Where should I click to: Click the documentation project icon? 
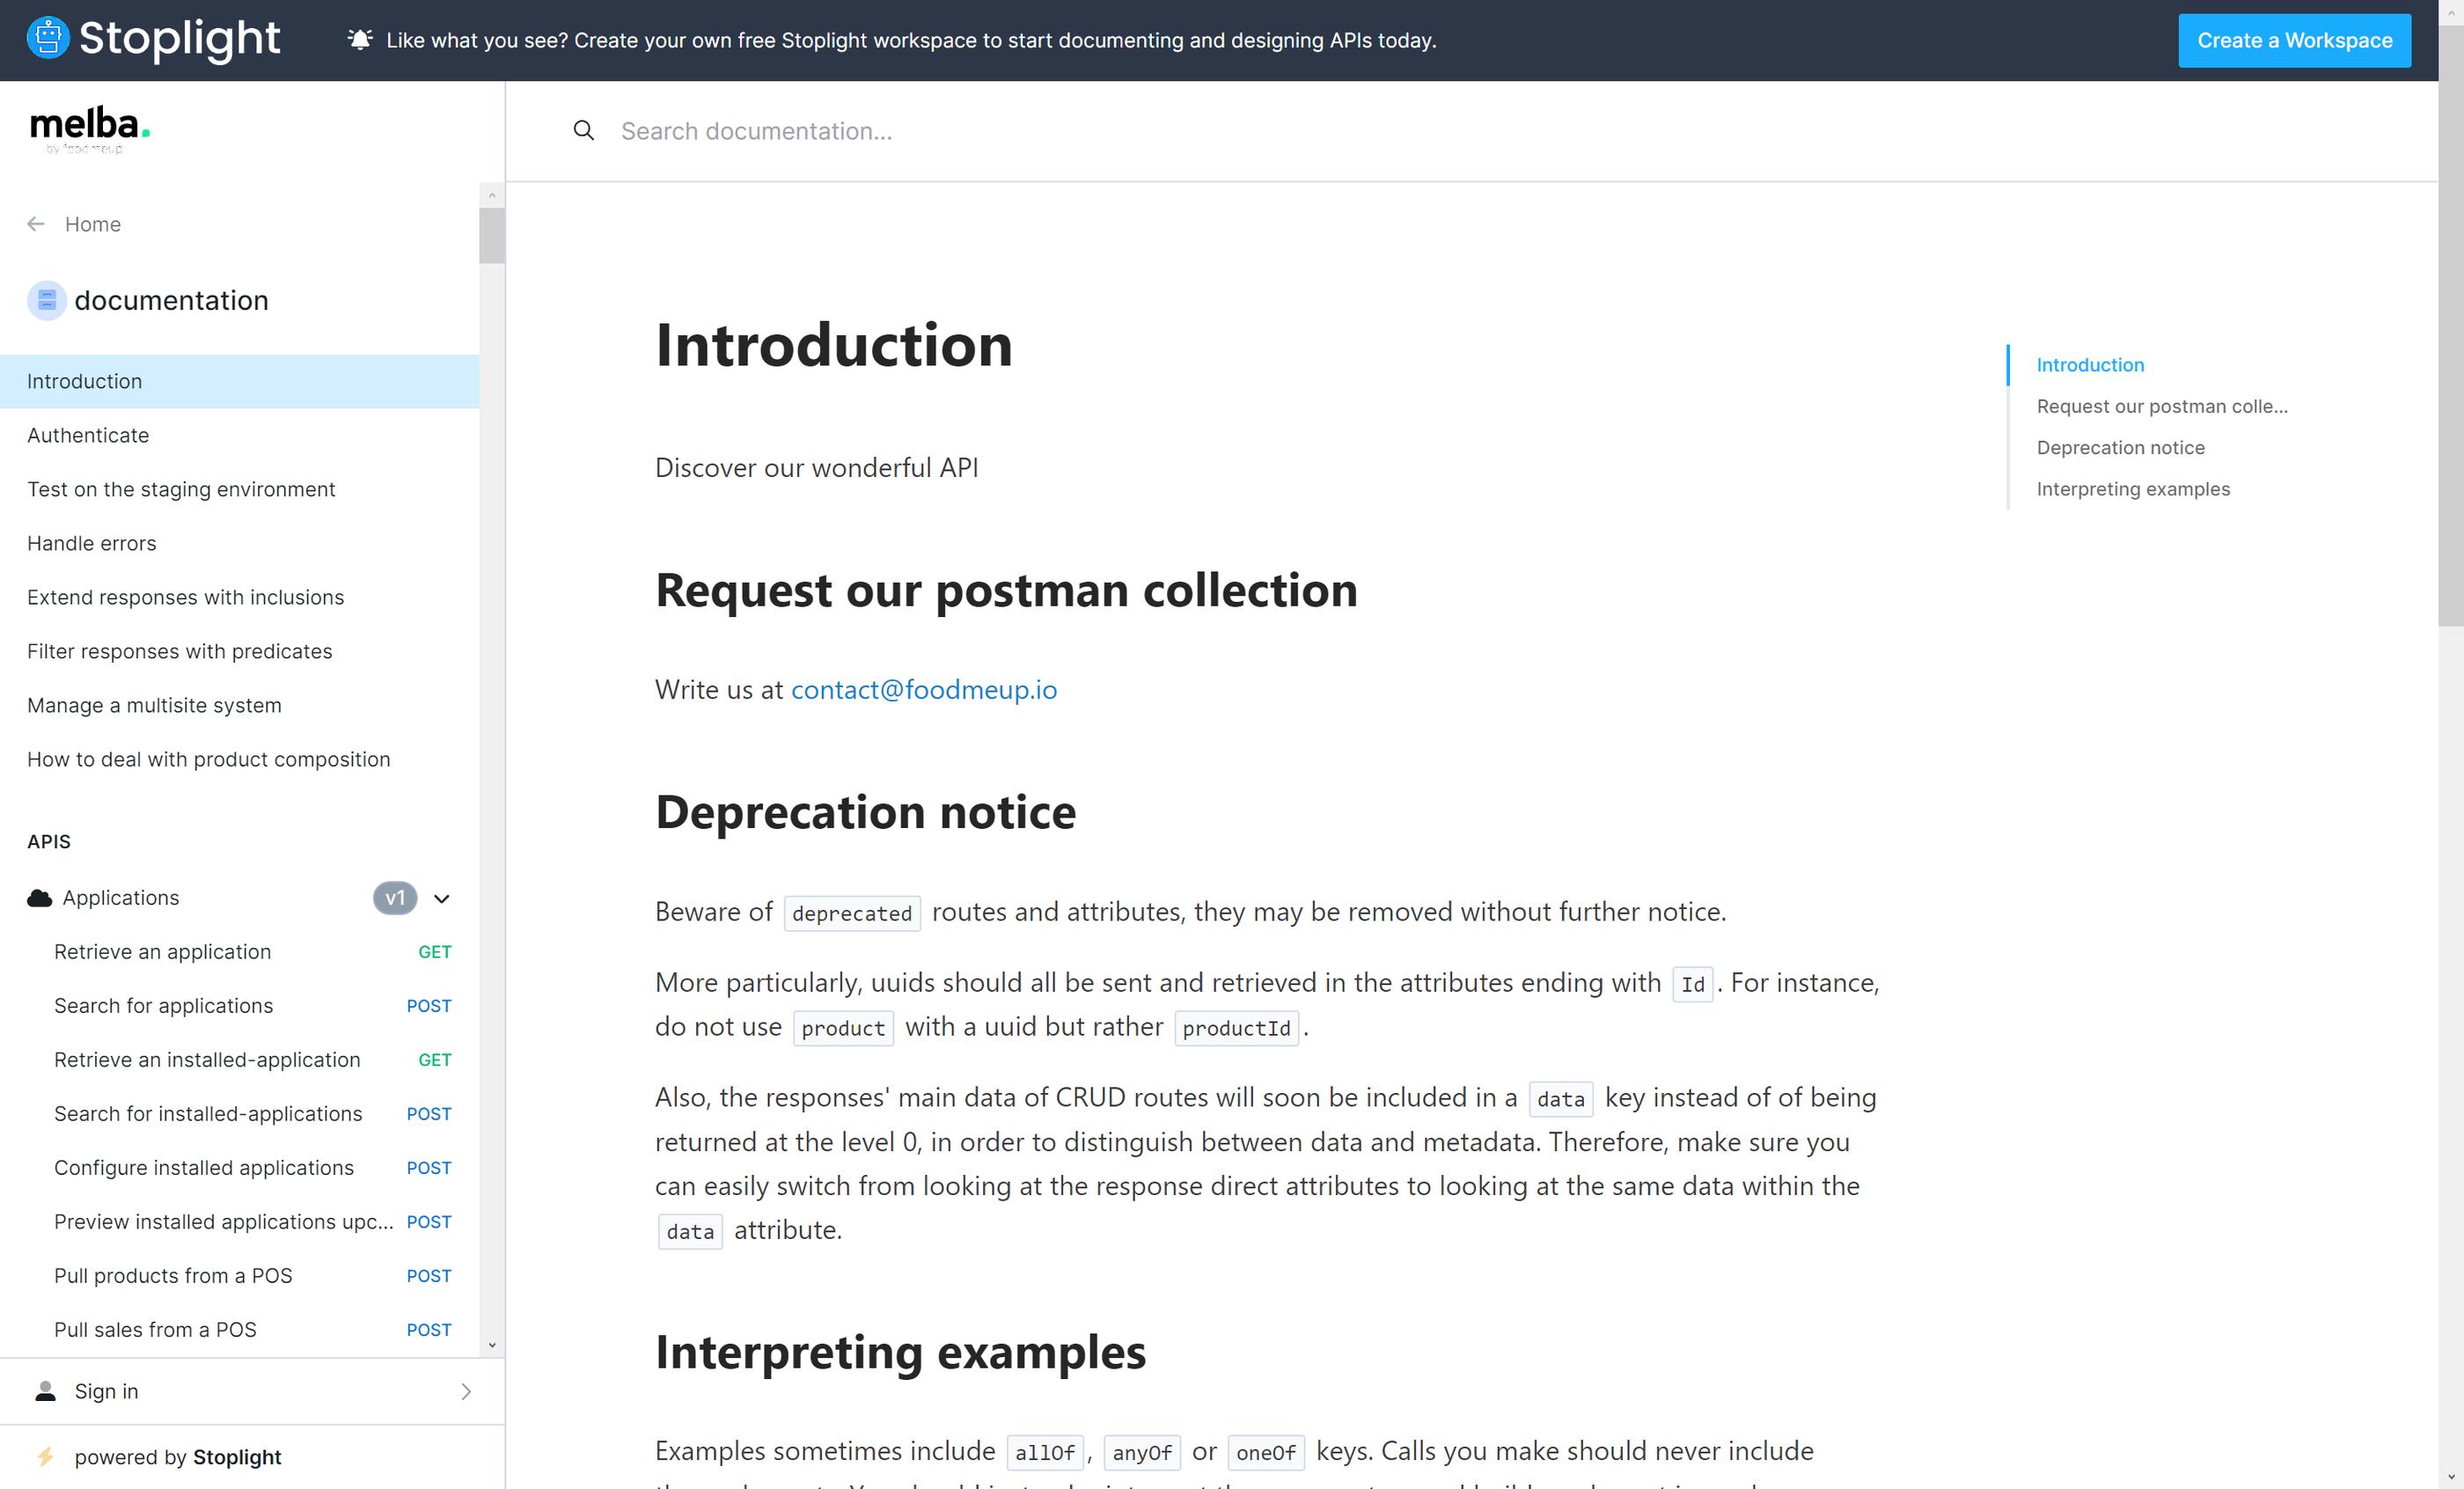pos(47,300)
